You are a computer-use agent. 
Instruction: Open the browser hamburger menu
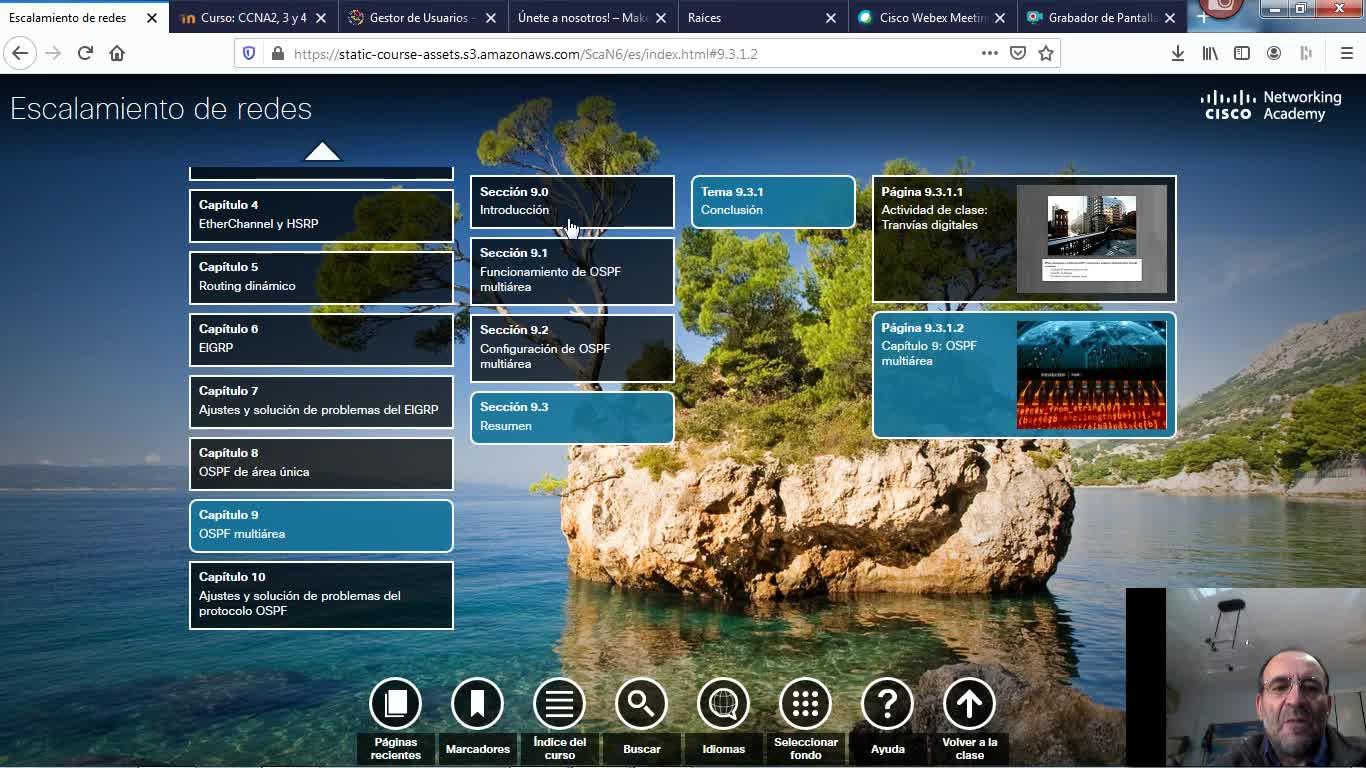pos(1346,54)
